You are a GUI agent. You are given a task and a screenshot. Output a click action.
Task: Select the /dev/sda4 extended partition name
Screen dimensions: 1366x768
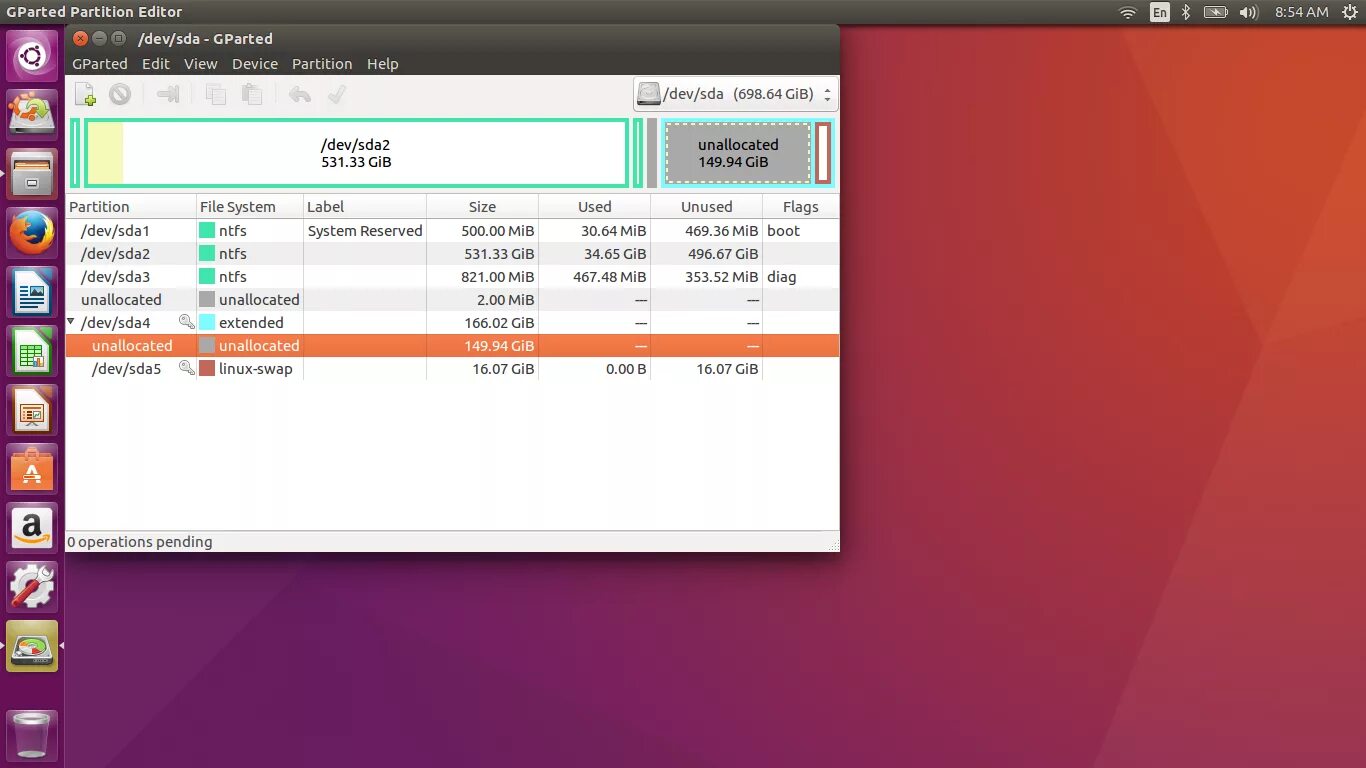115,323
